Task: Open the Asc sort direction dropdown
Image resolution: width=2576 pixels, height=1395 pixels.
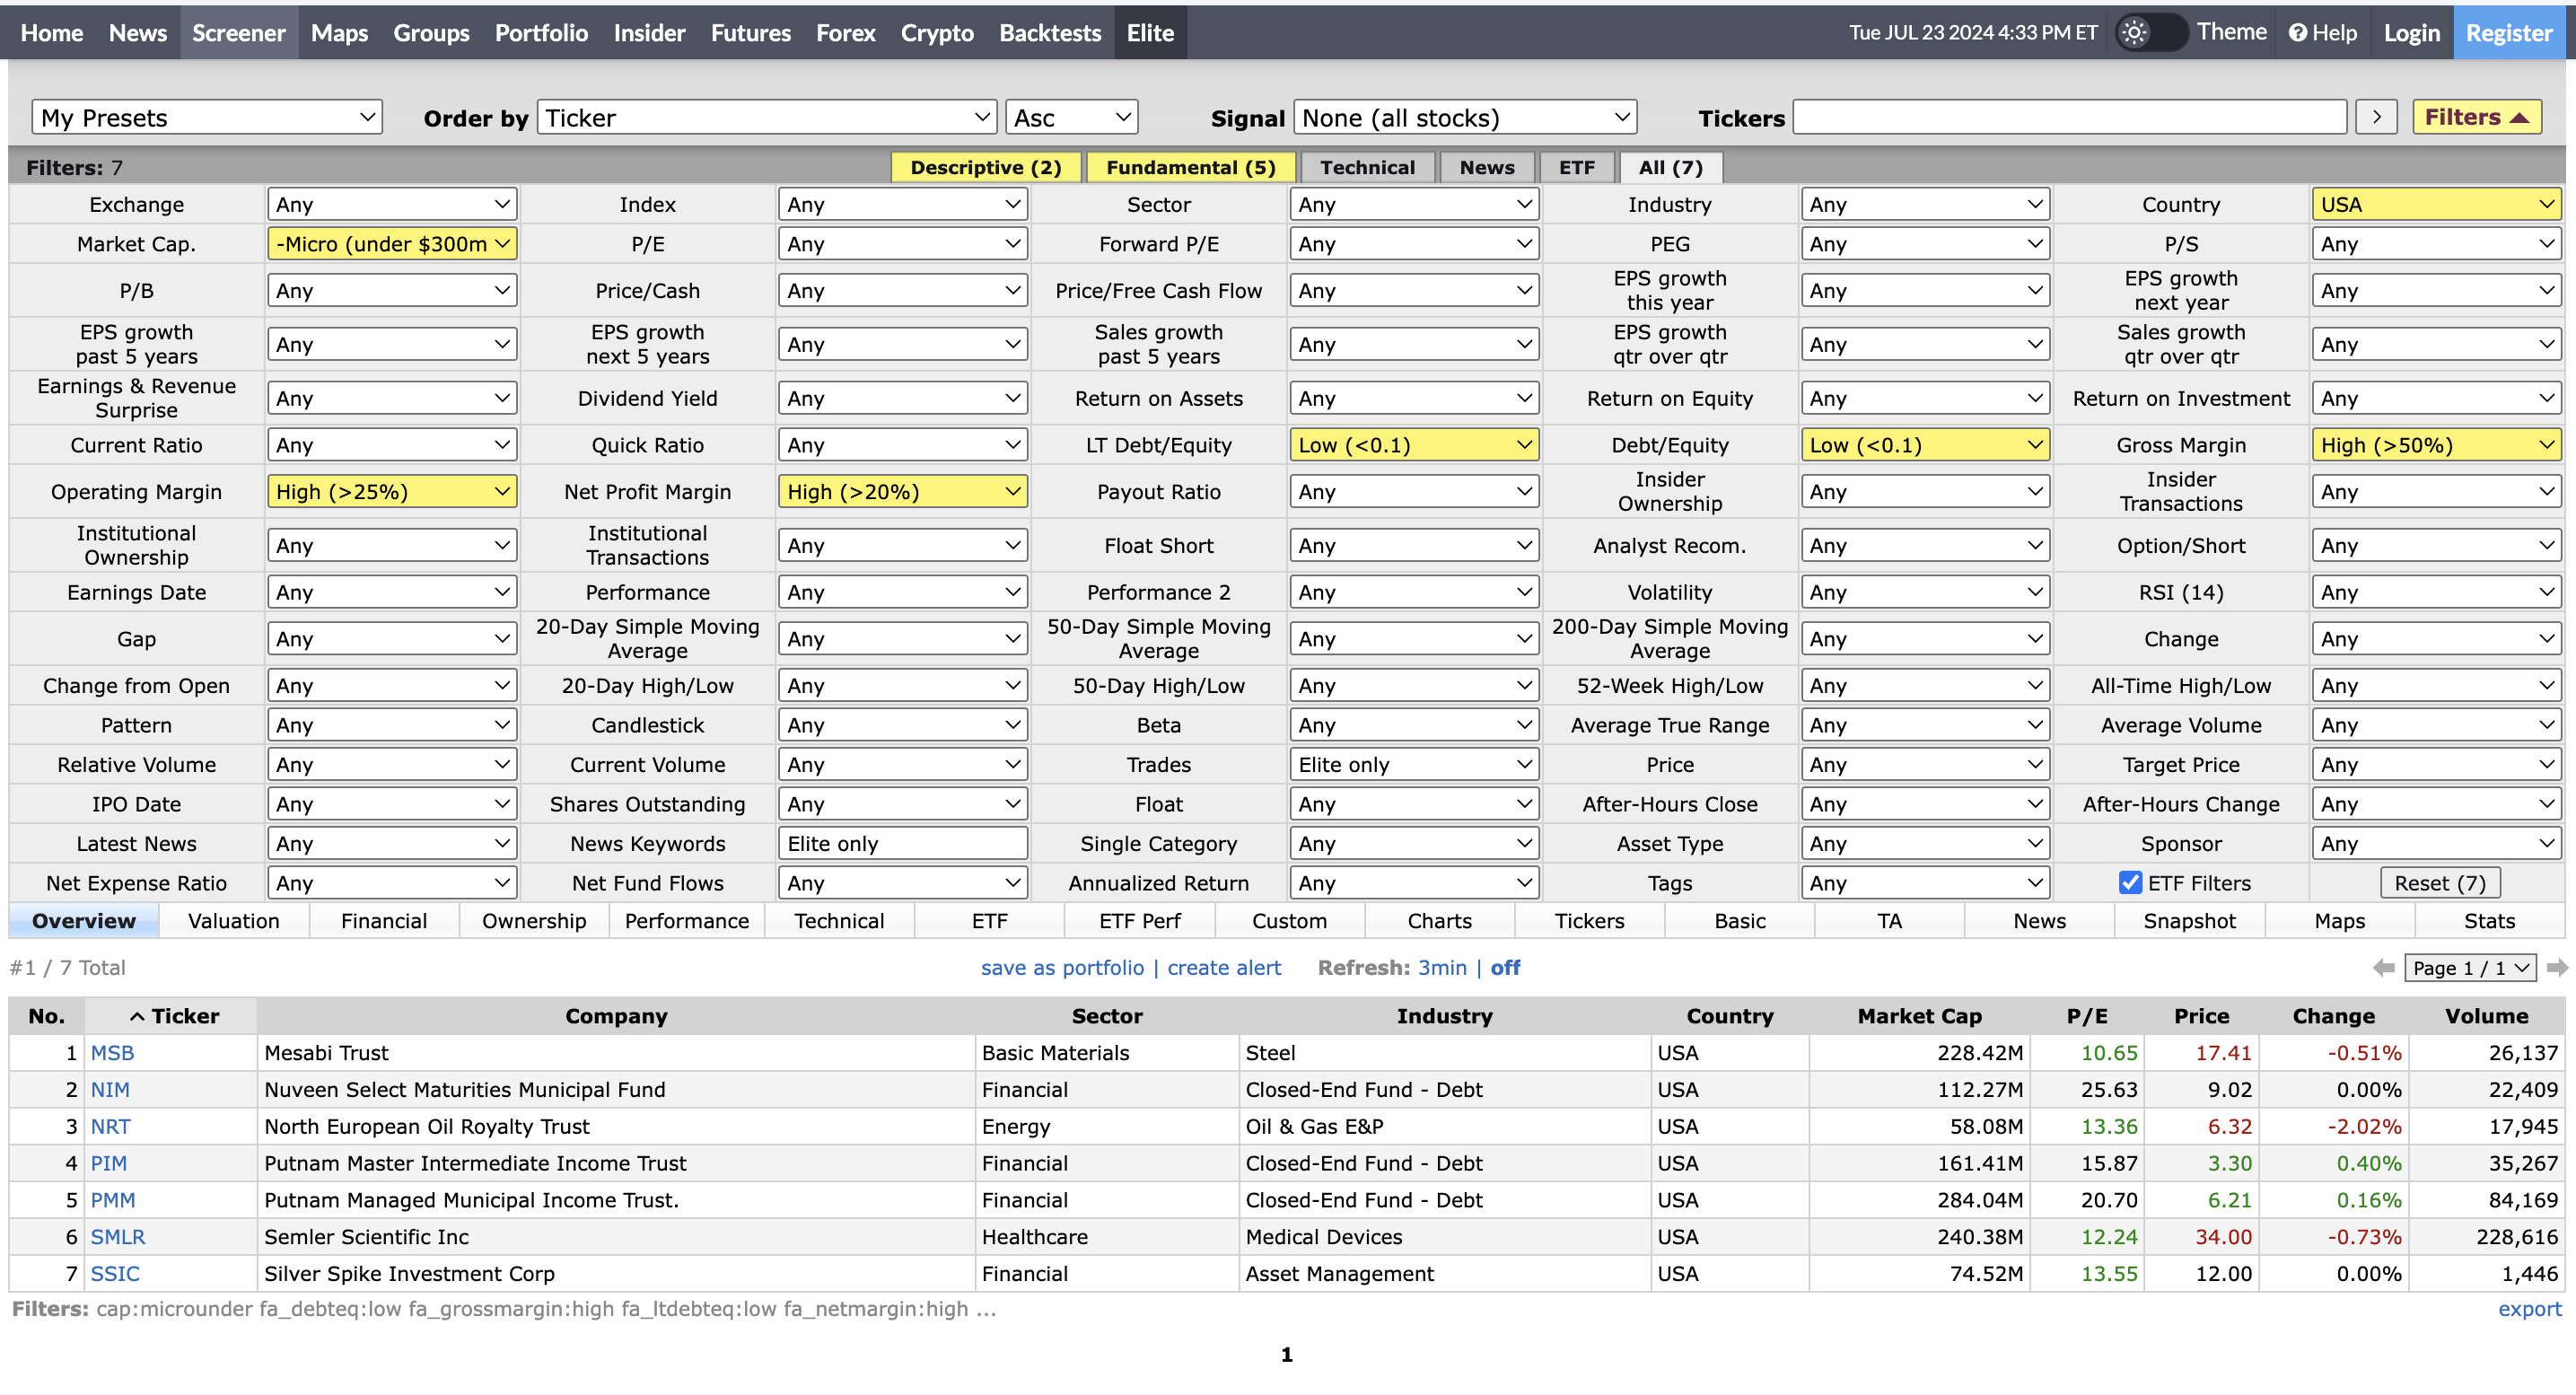Action: pos(1071,117)
